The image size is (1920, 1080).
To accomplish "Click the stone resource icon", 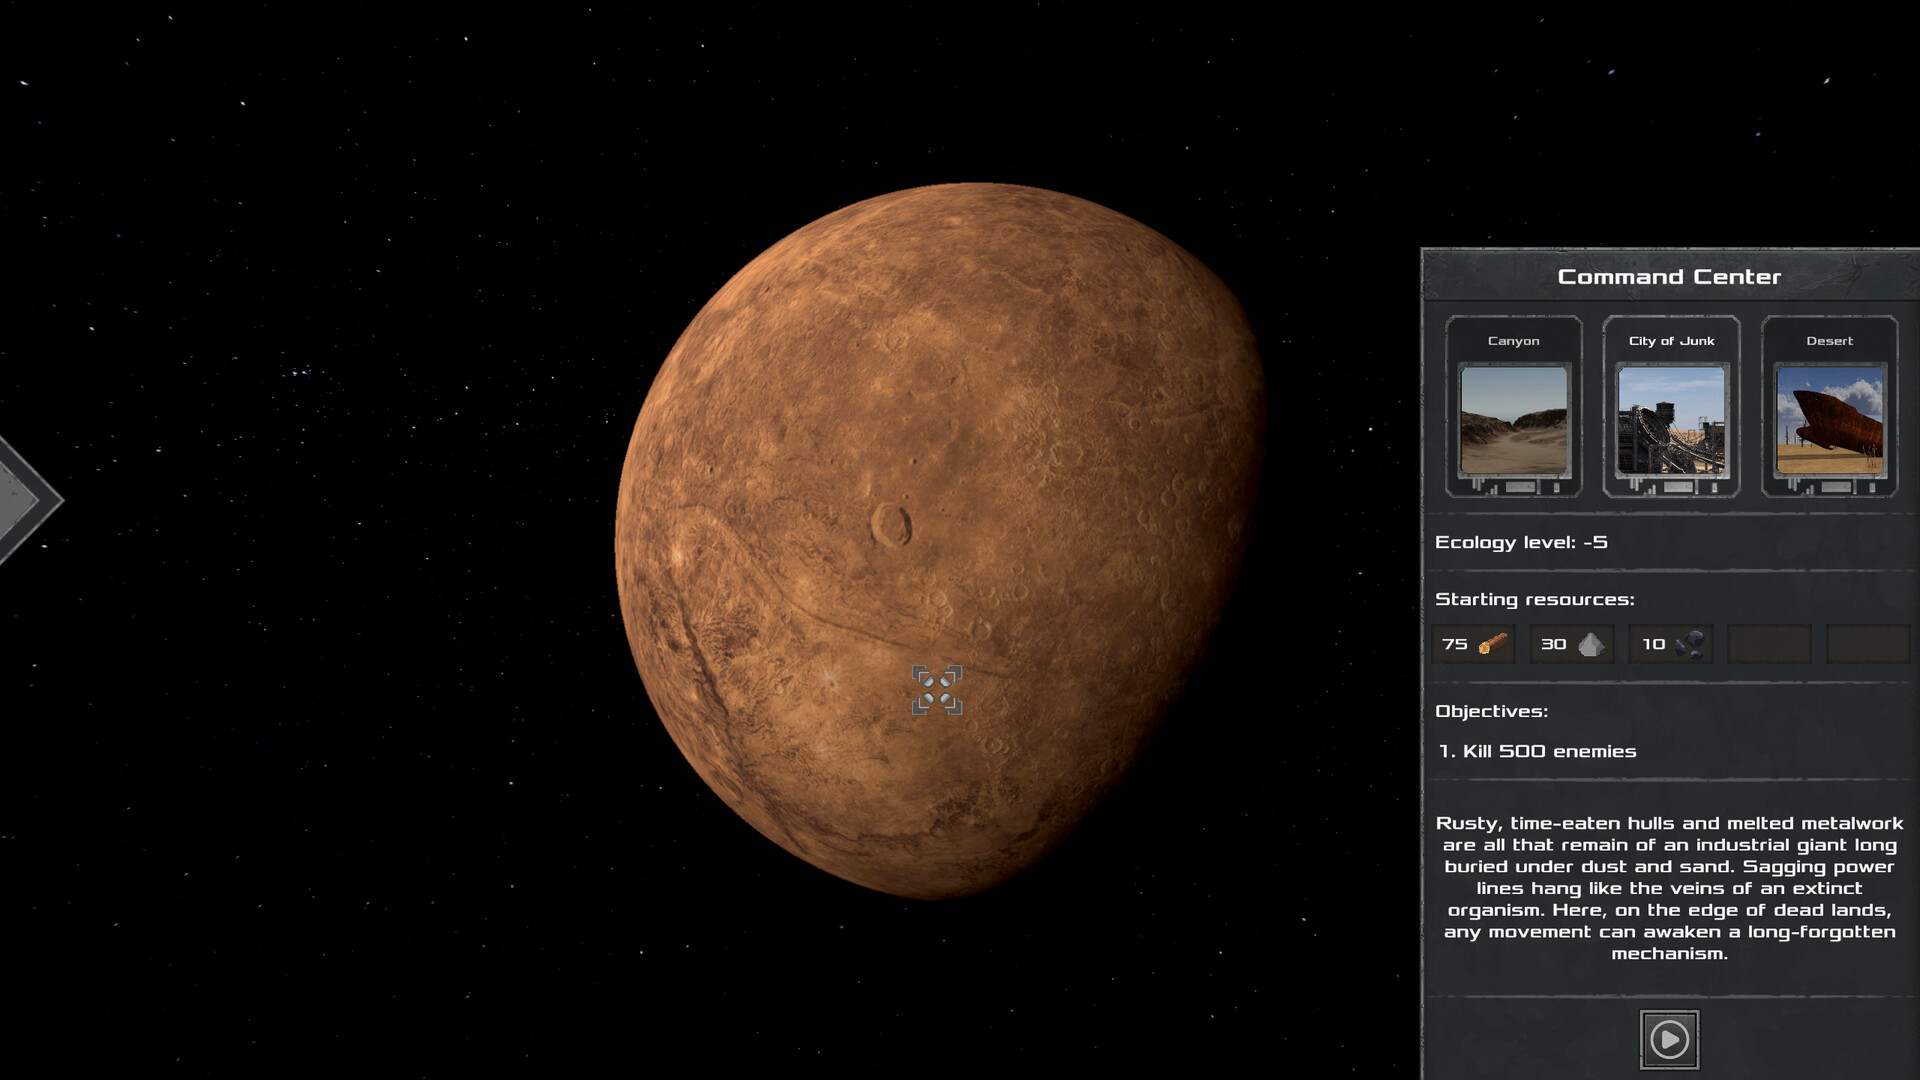I will [x=1591, y=644].
